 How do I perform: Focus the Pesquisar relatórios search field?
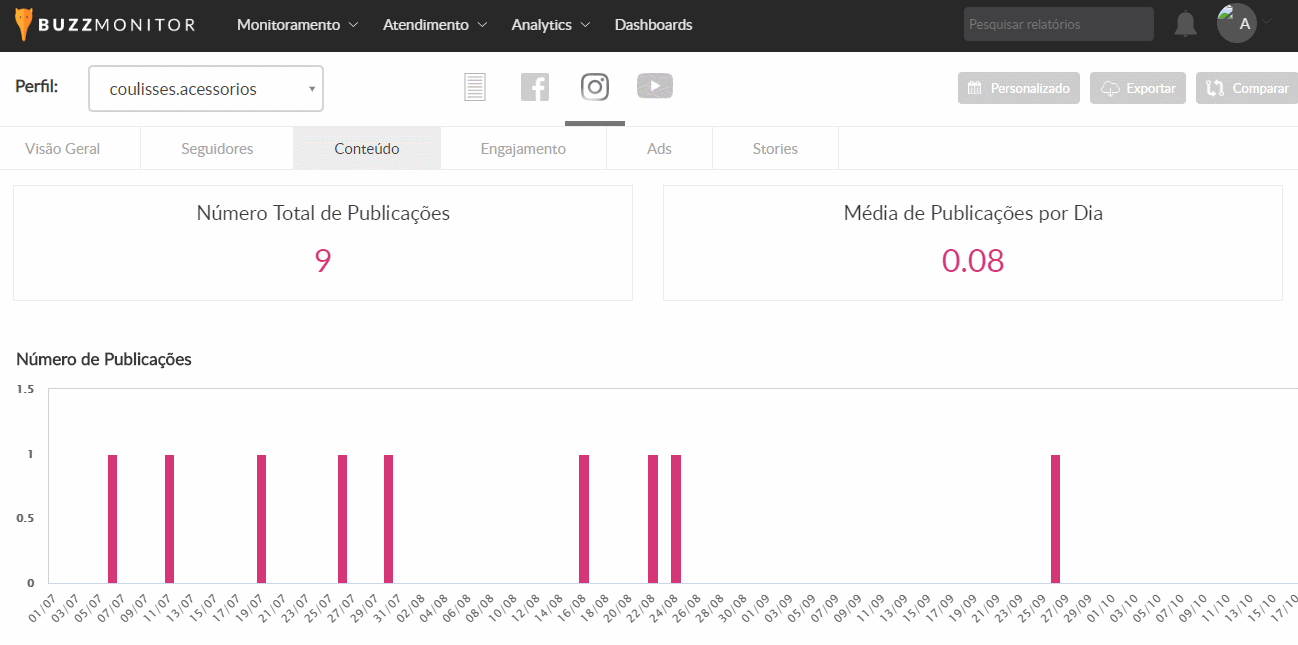click(x=1058, y=25)
